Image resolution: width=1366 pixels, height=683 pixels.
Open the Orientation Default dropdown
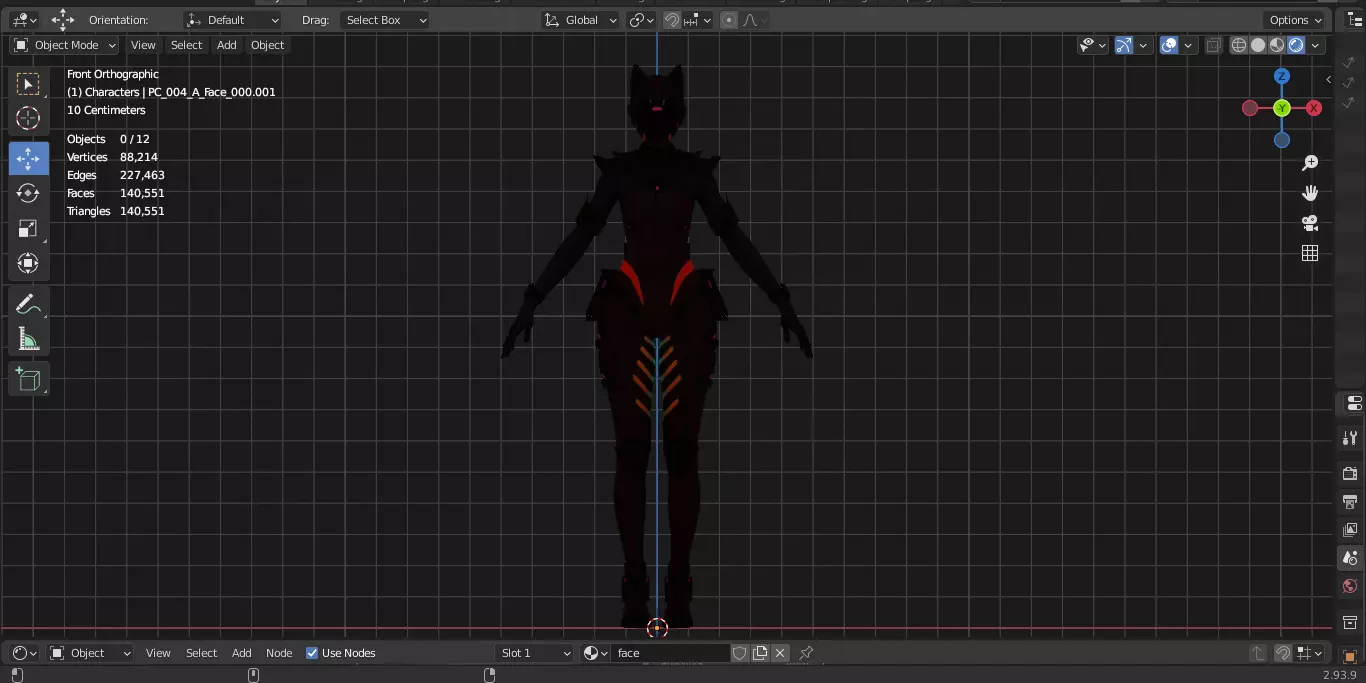tap(232, 20)
